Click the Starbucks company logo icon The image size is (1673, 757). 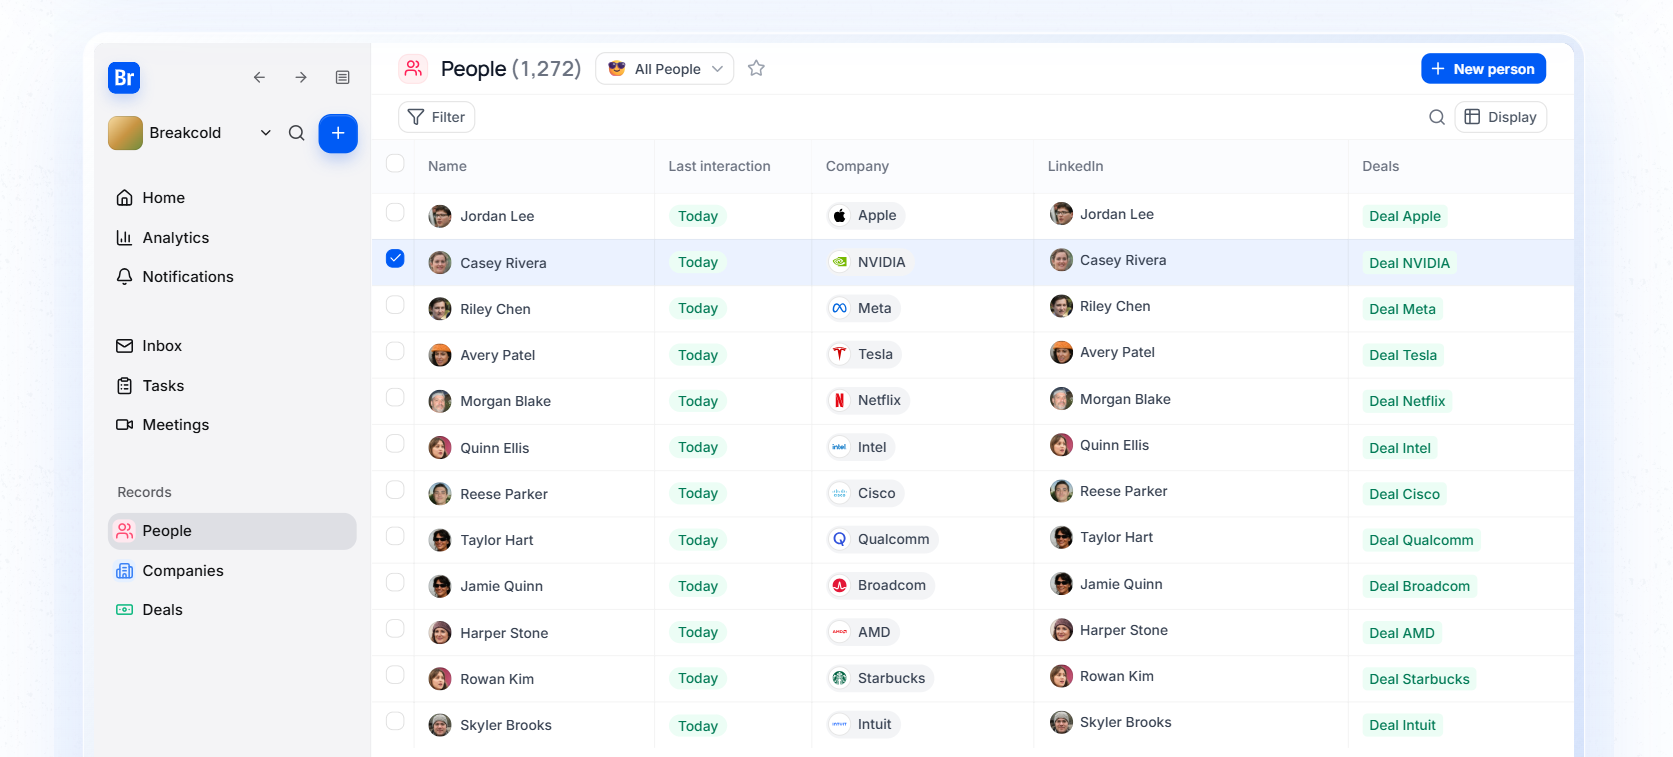tap(840, 678)
